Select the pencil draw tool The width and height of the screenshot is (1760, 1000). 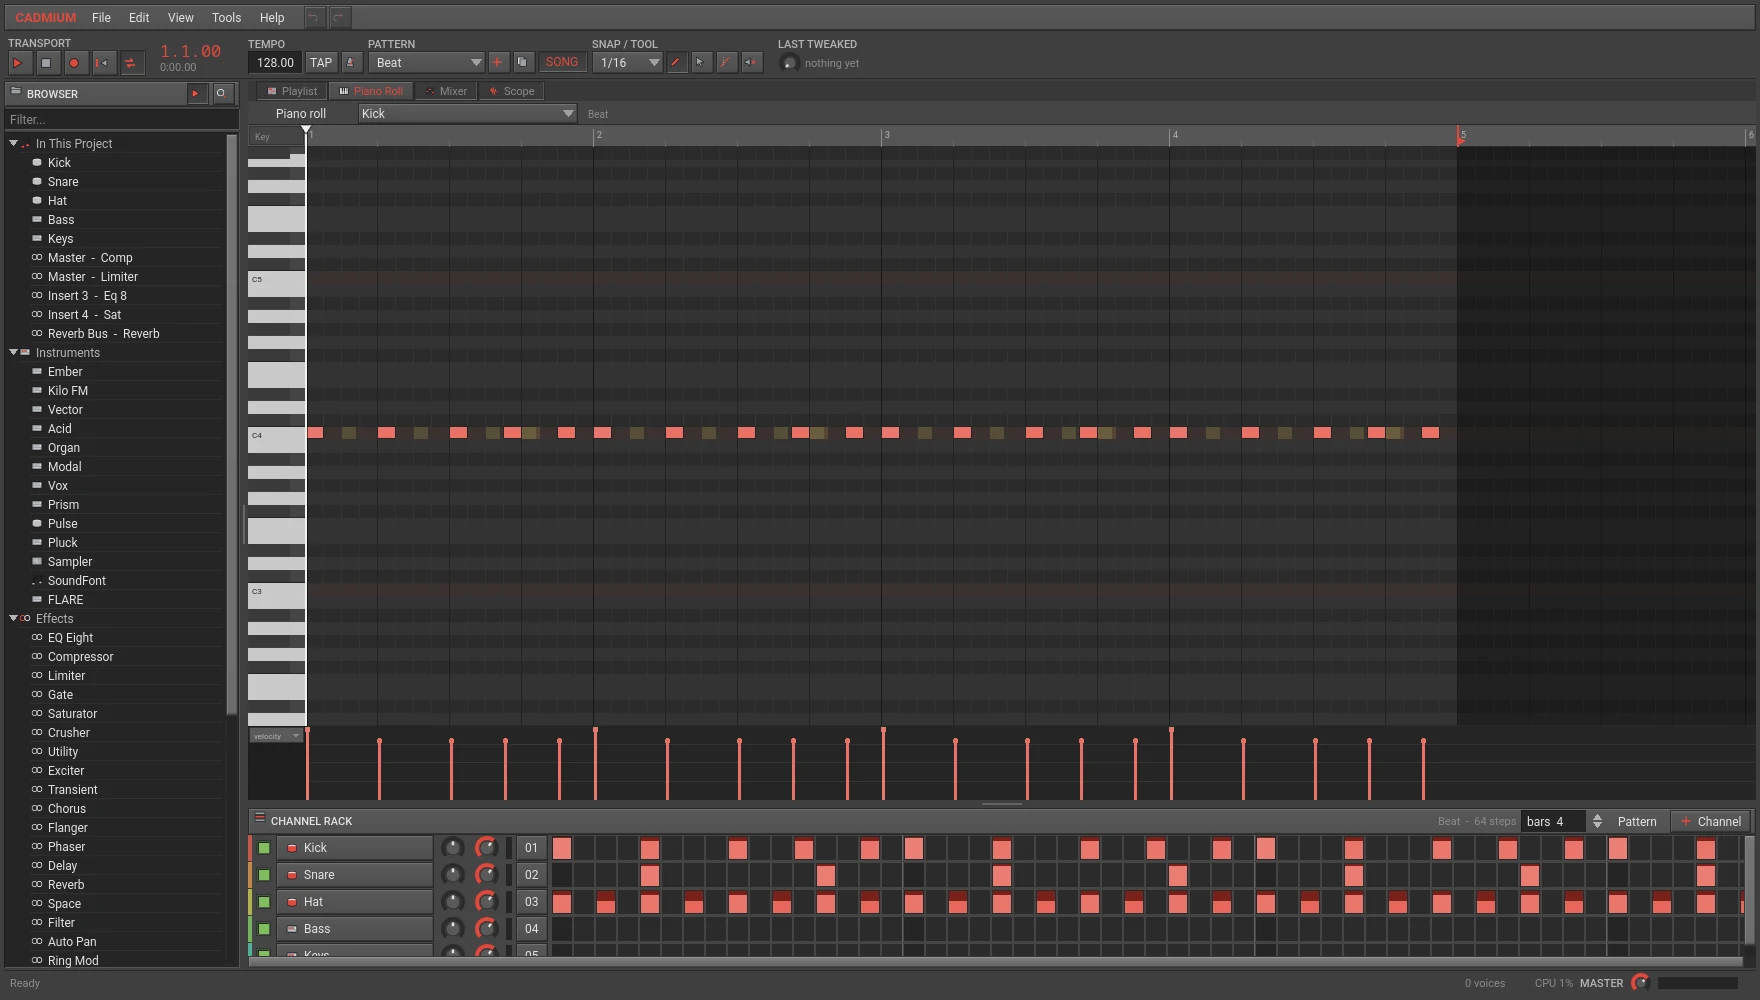(x=676, y=62)
